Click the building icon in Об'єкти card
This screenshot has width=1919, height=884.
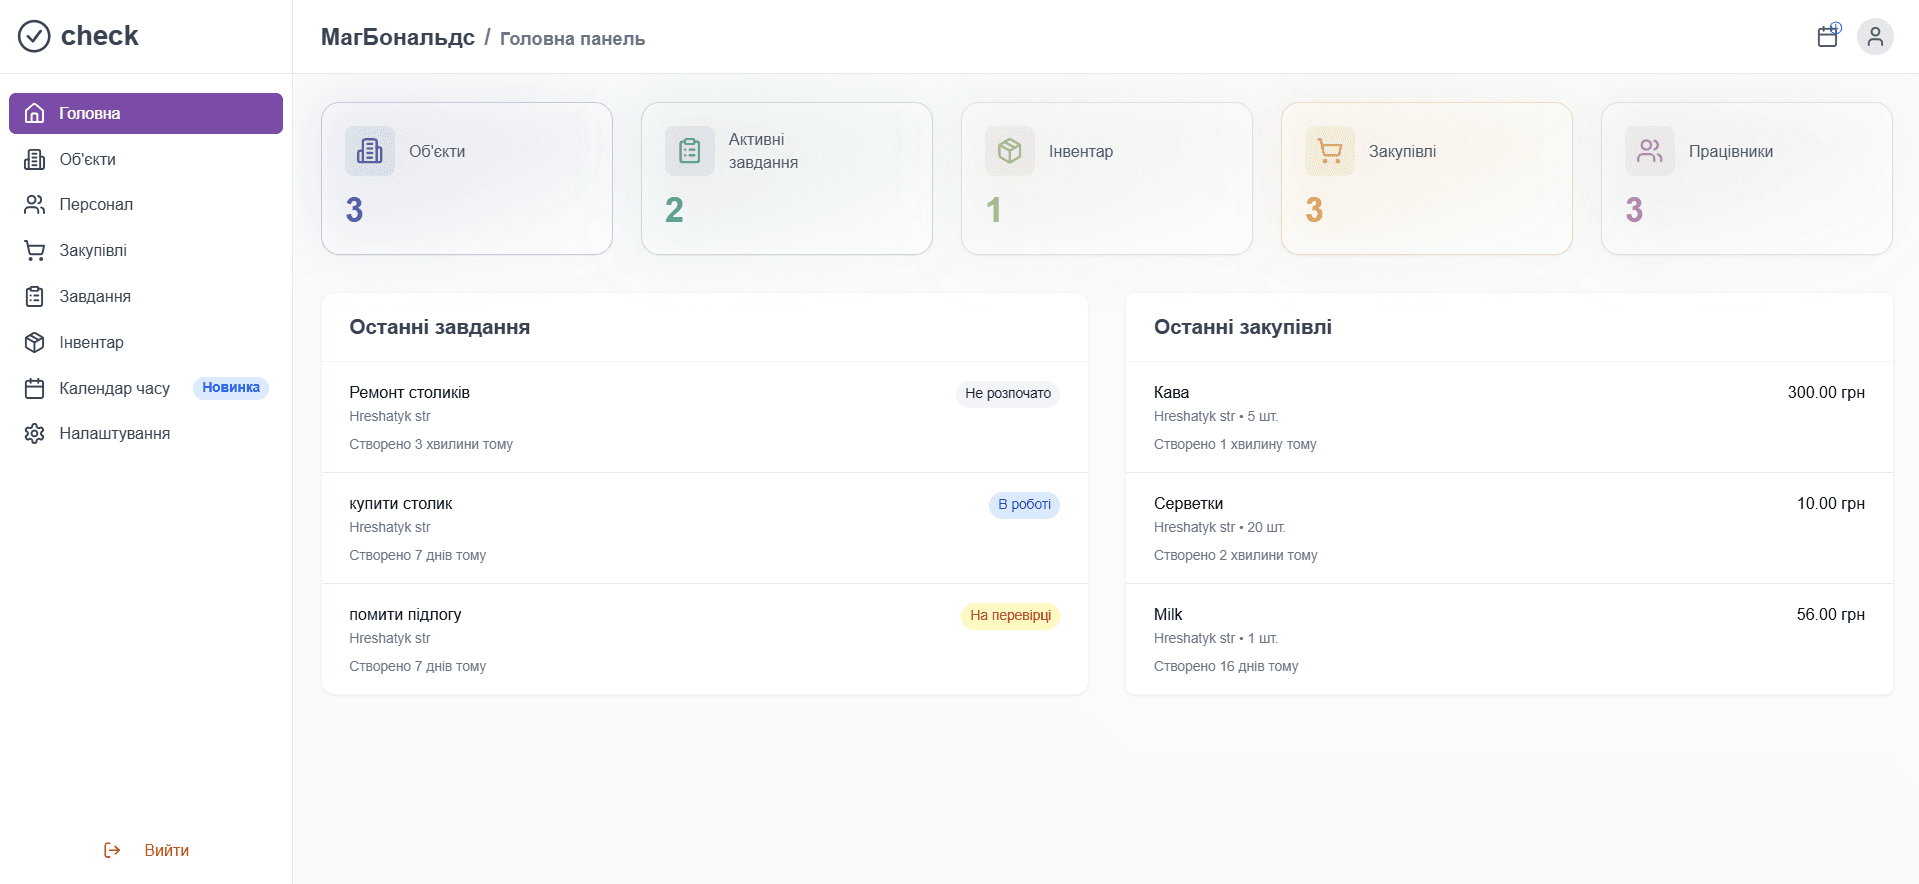point(370,151)
